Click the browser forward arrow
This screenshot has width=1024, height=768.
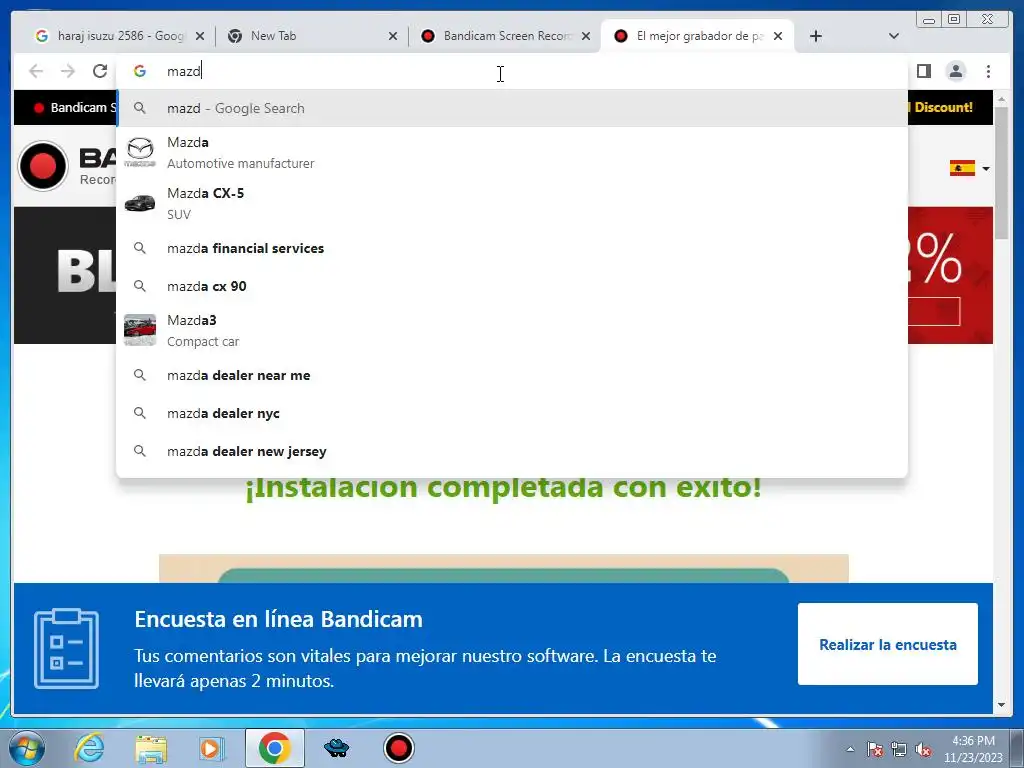pyautogui.click(x=67, y=71)
